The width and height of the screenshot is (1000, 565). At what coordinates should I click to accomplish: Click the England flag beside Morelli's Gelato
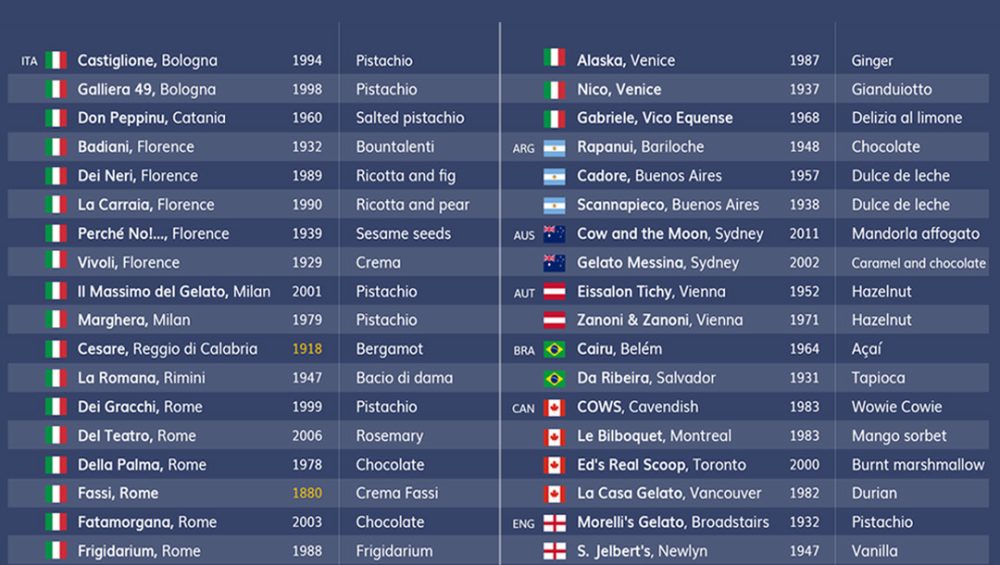pos(554,523)
